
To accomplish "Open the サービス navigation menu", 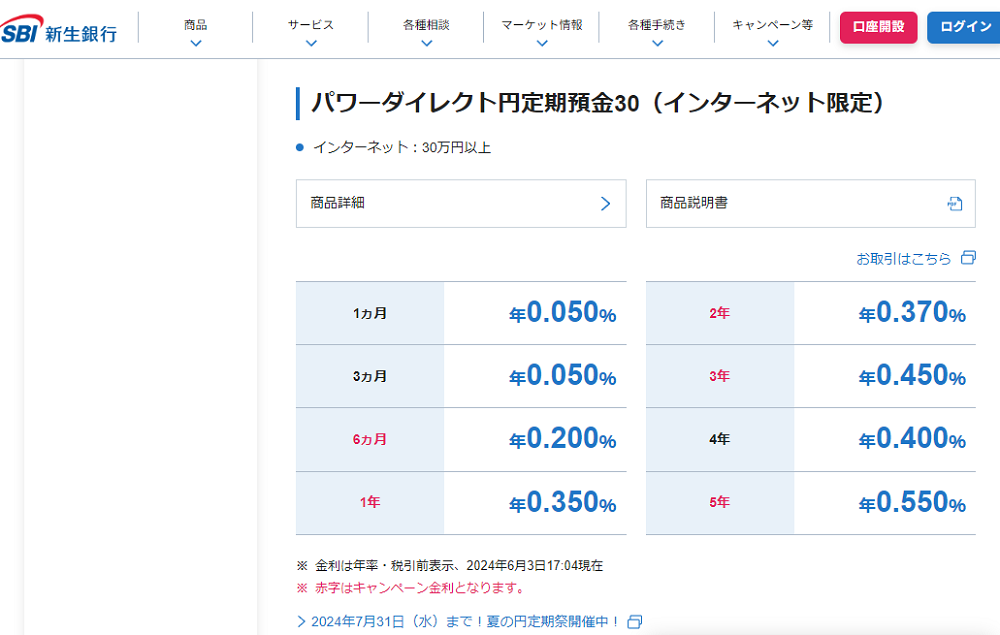I will coord(311,32).
